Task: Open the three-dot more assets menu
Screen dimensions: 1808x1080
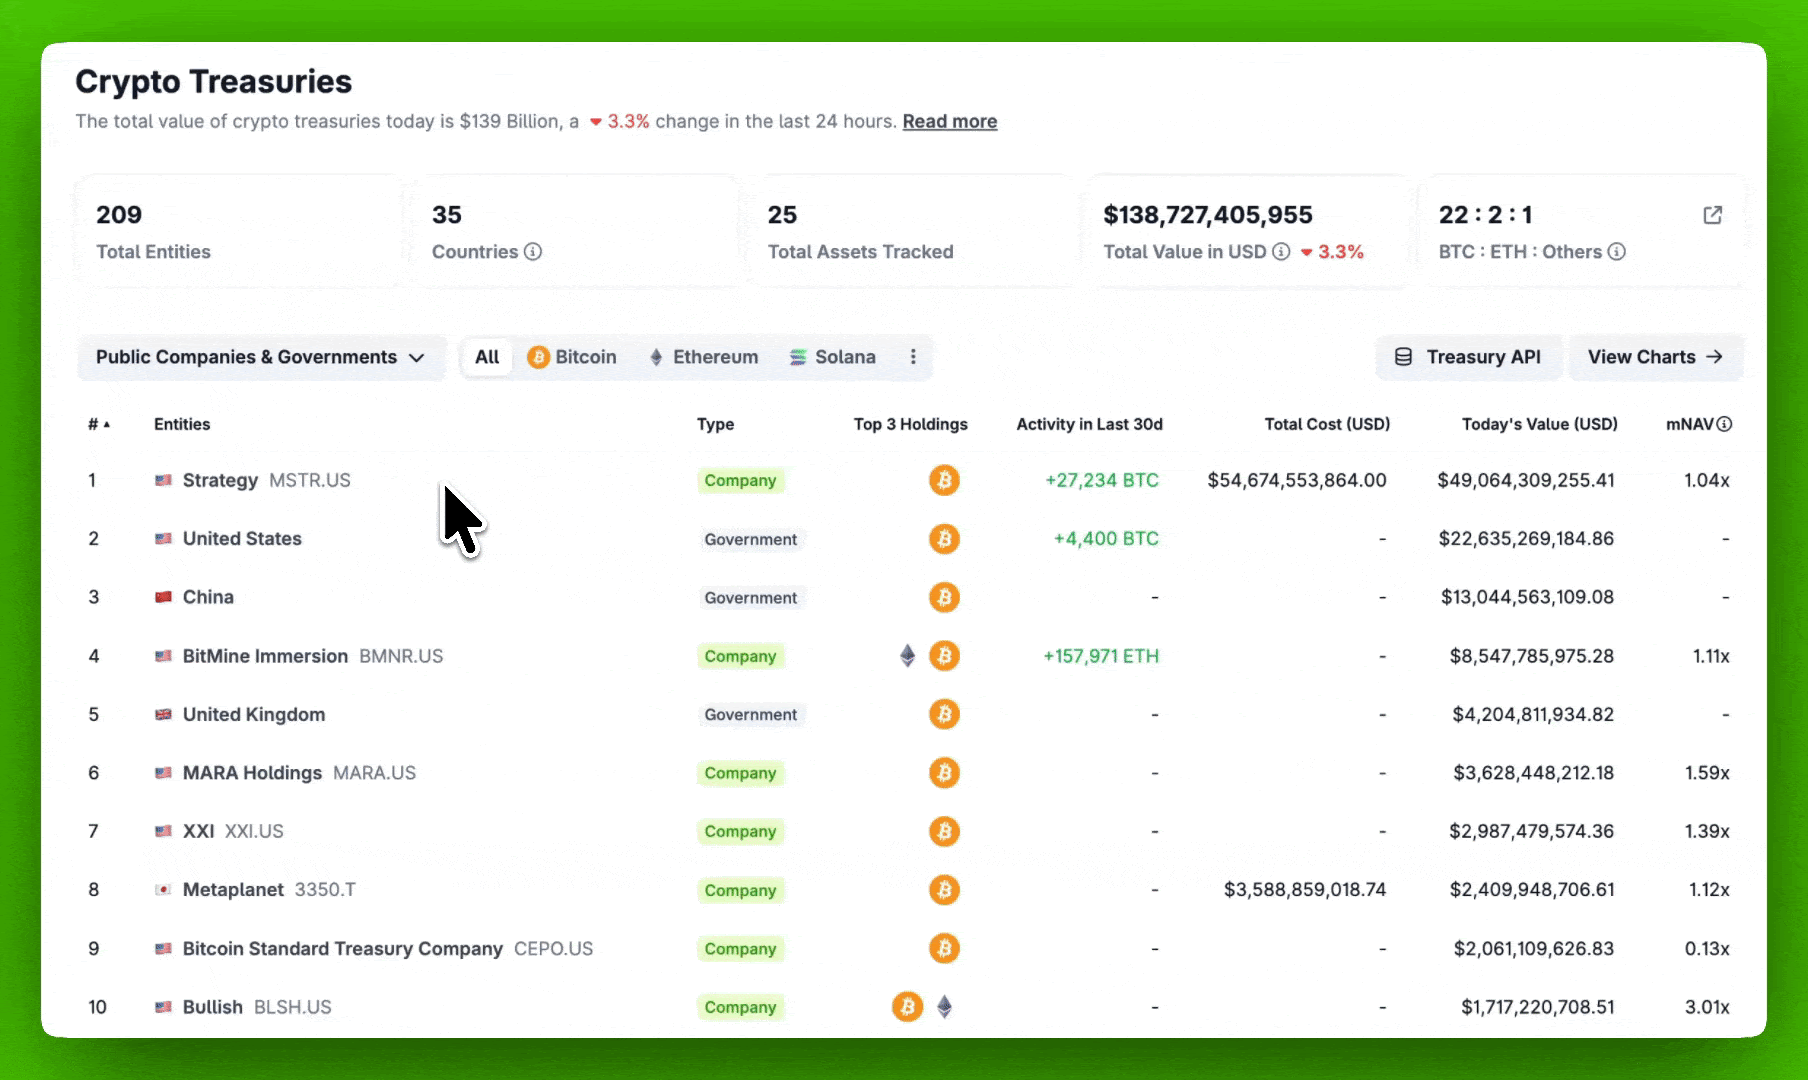Action: point(913,357)
